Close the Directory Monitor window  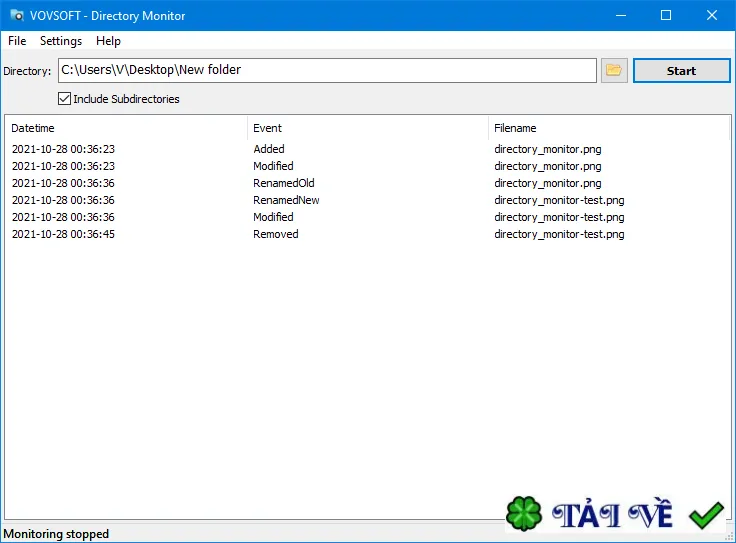click(x=712, y=15)
